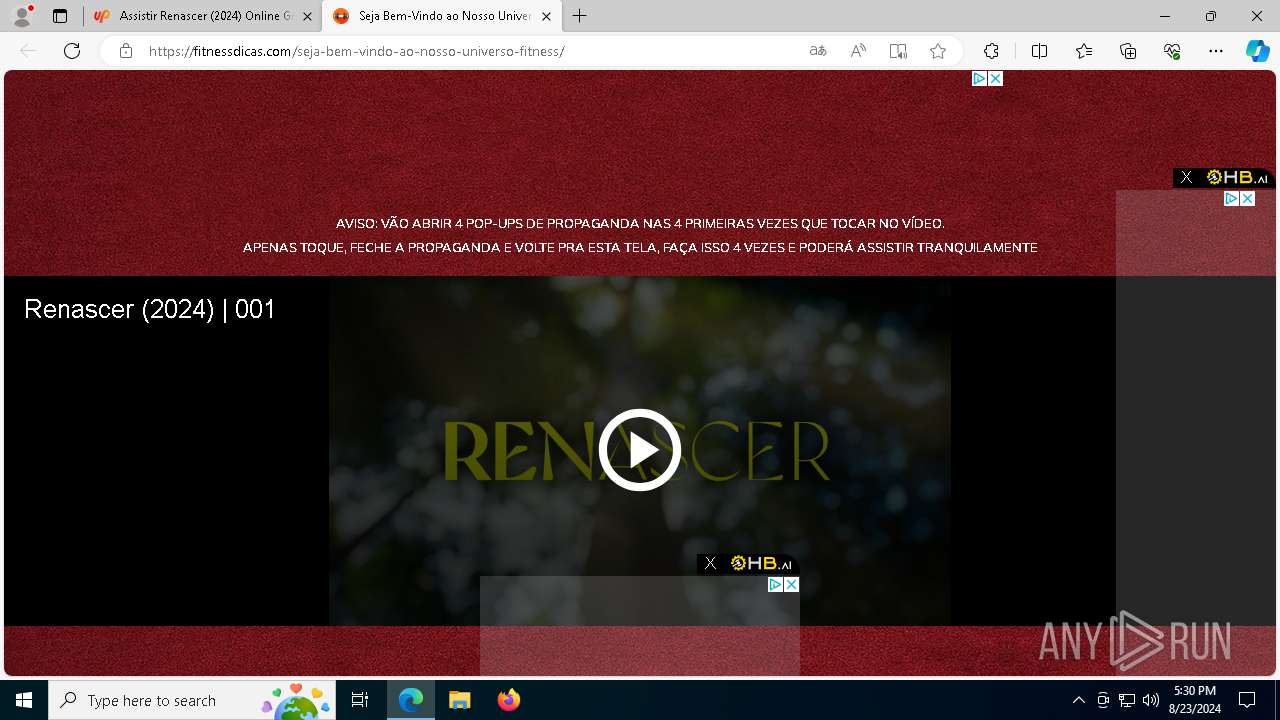Close the Assistir Renascer (2024) tab
1280x720 pixels.
coord(307,16)
